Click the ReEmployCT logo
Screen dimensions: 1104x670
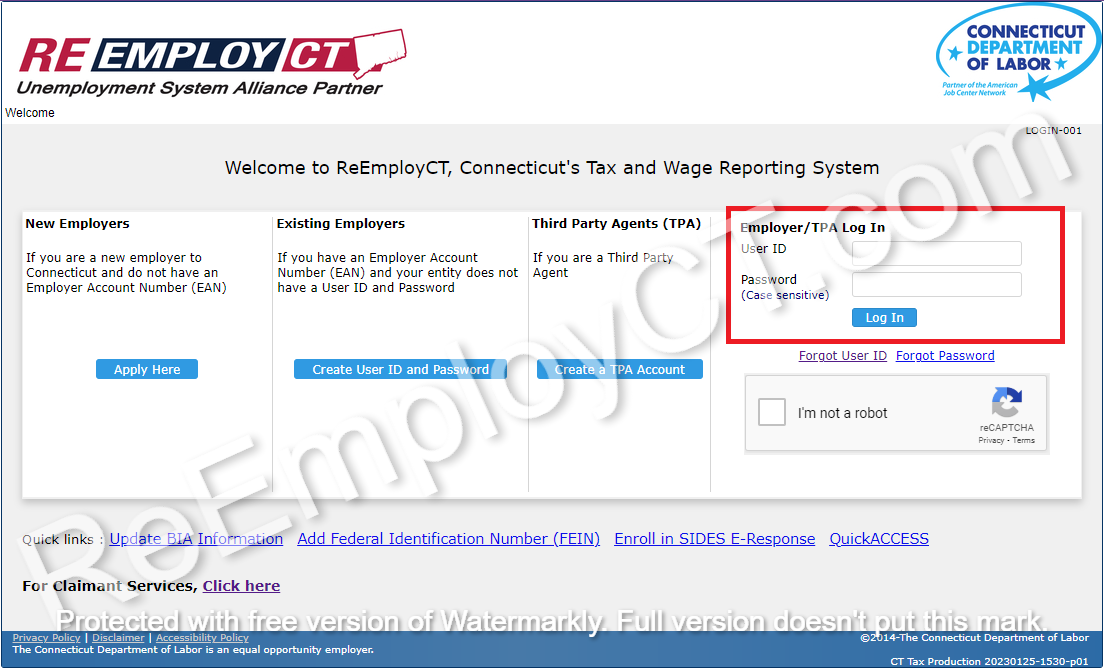[200, 60]
